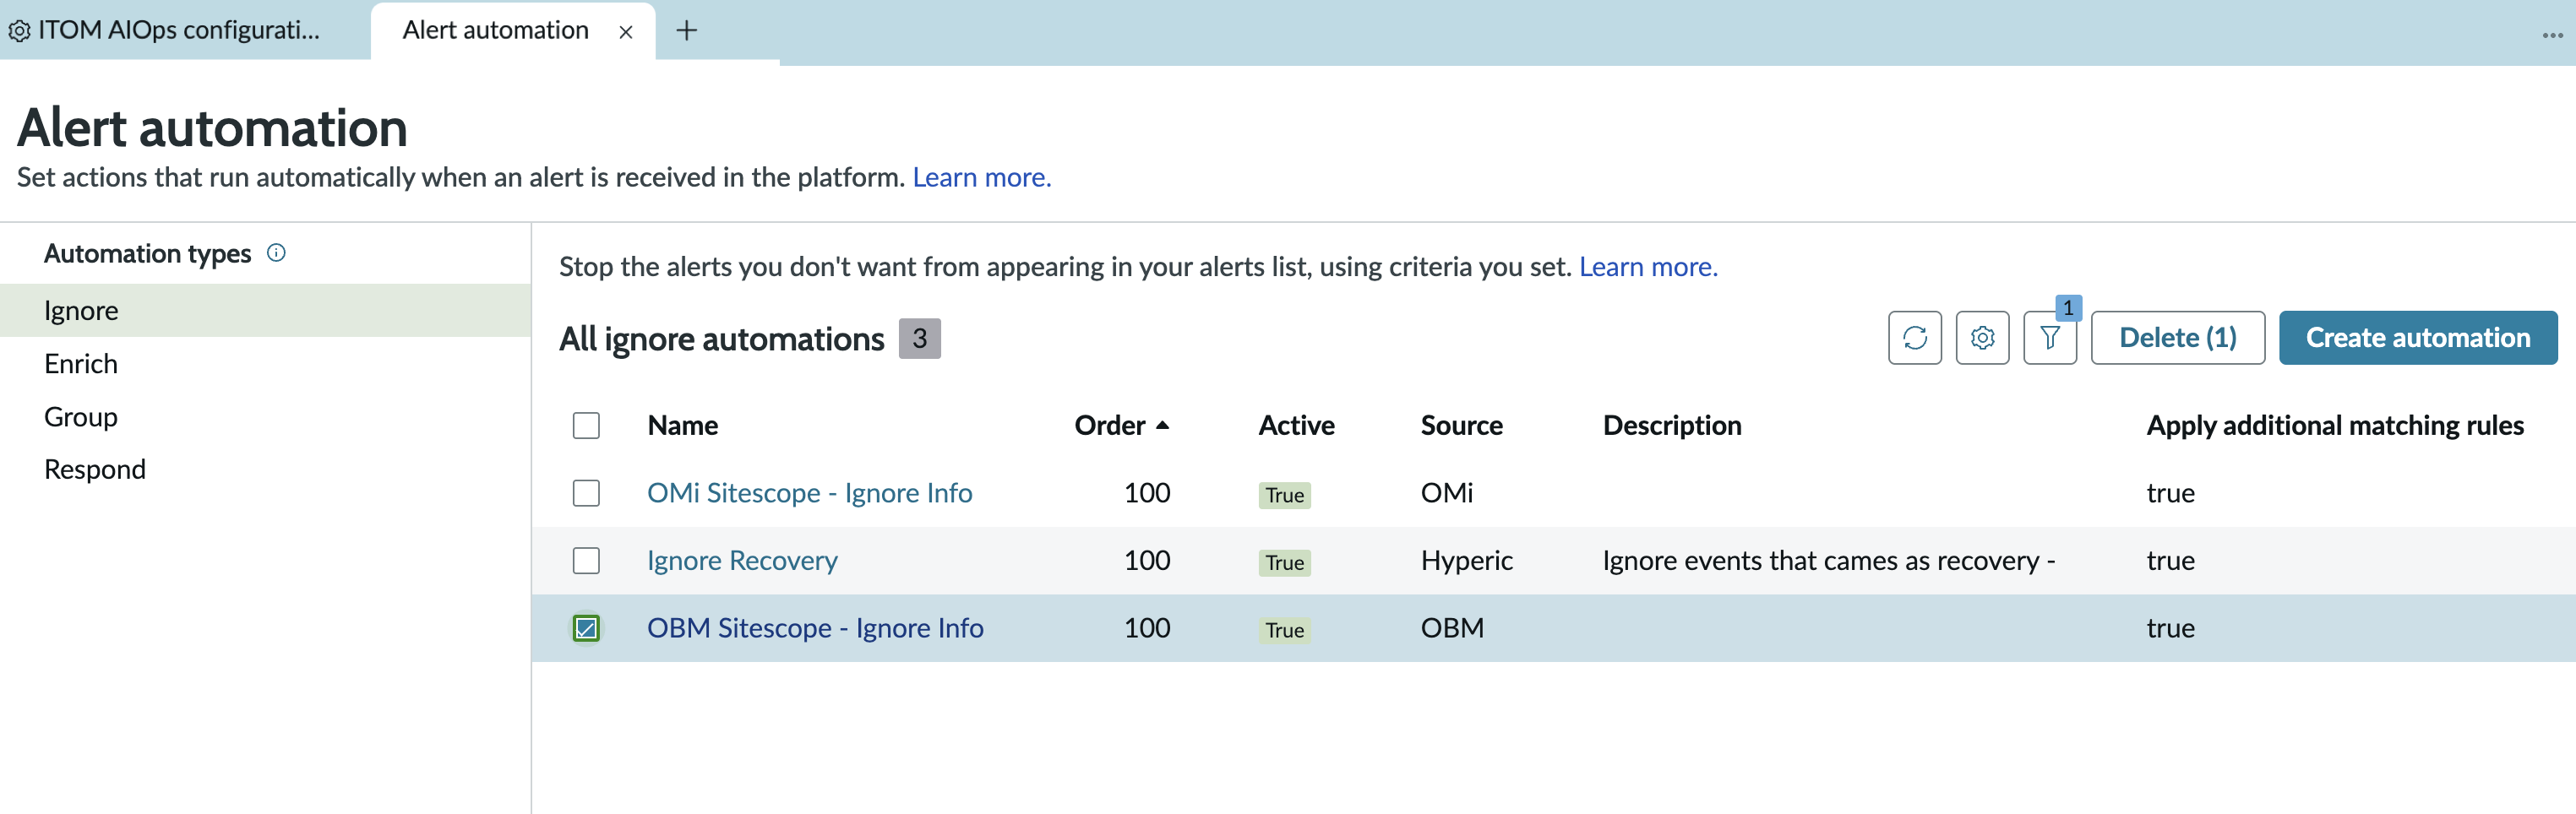Open the filter funnel icon

tap(2049, 338)
